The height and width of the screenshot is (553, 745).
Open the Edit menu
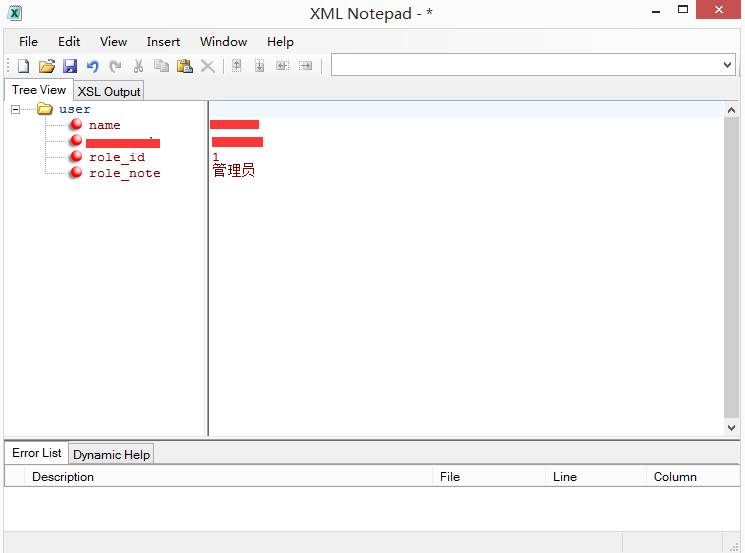coord(69,42)
